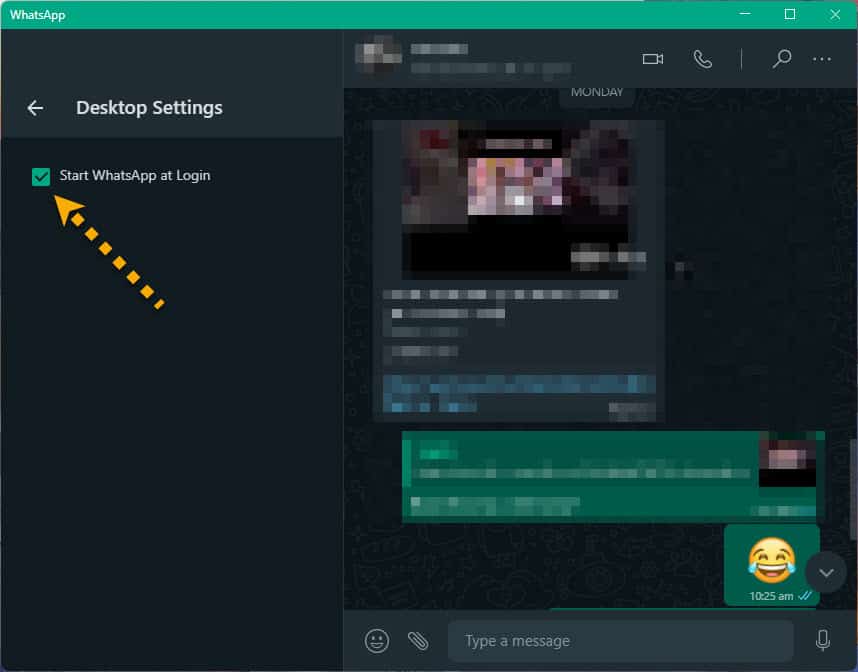Screen dimensions: 858x672
Task: Record a voice message with microphone
Action: pos(823,640)
